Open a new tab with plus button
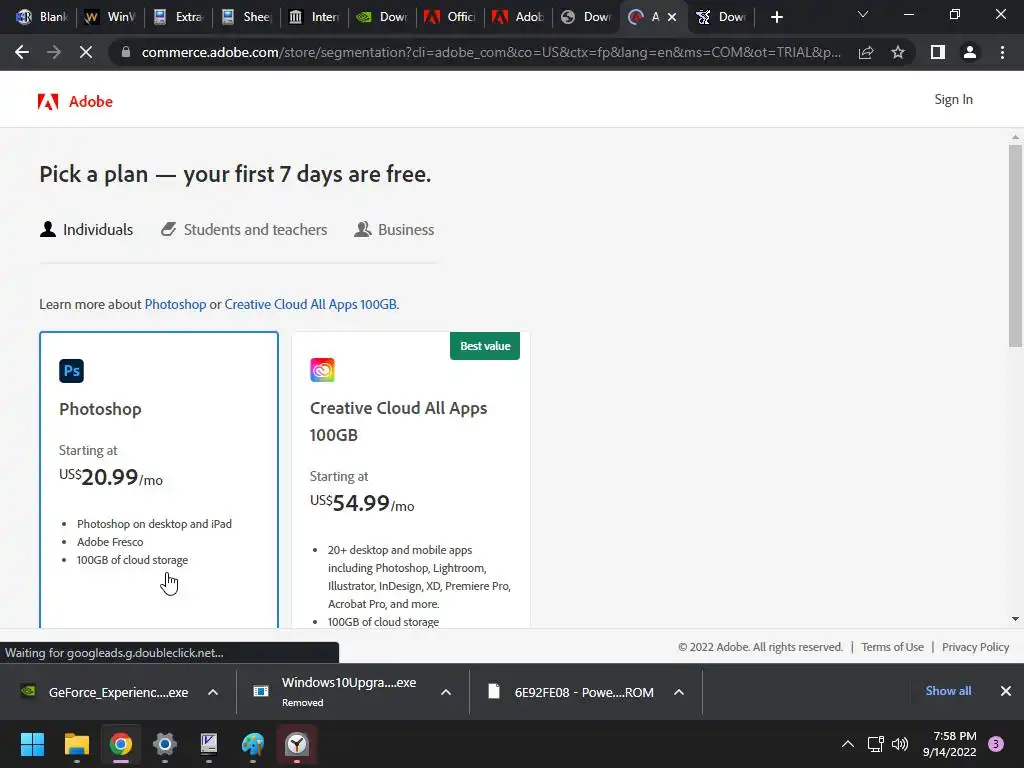The height and width of the screenshot is (768, 1024). click(x=776, y=17)
